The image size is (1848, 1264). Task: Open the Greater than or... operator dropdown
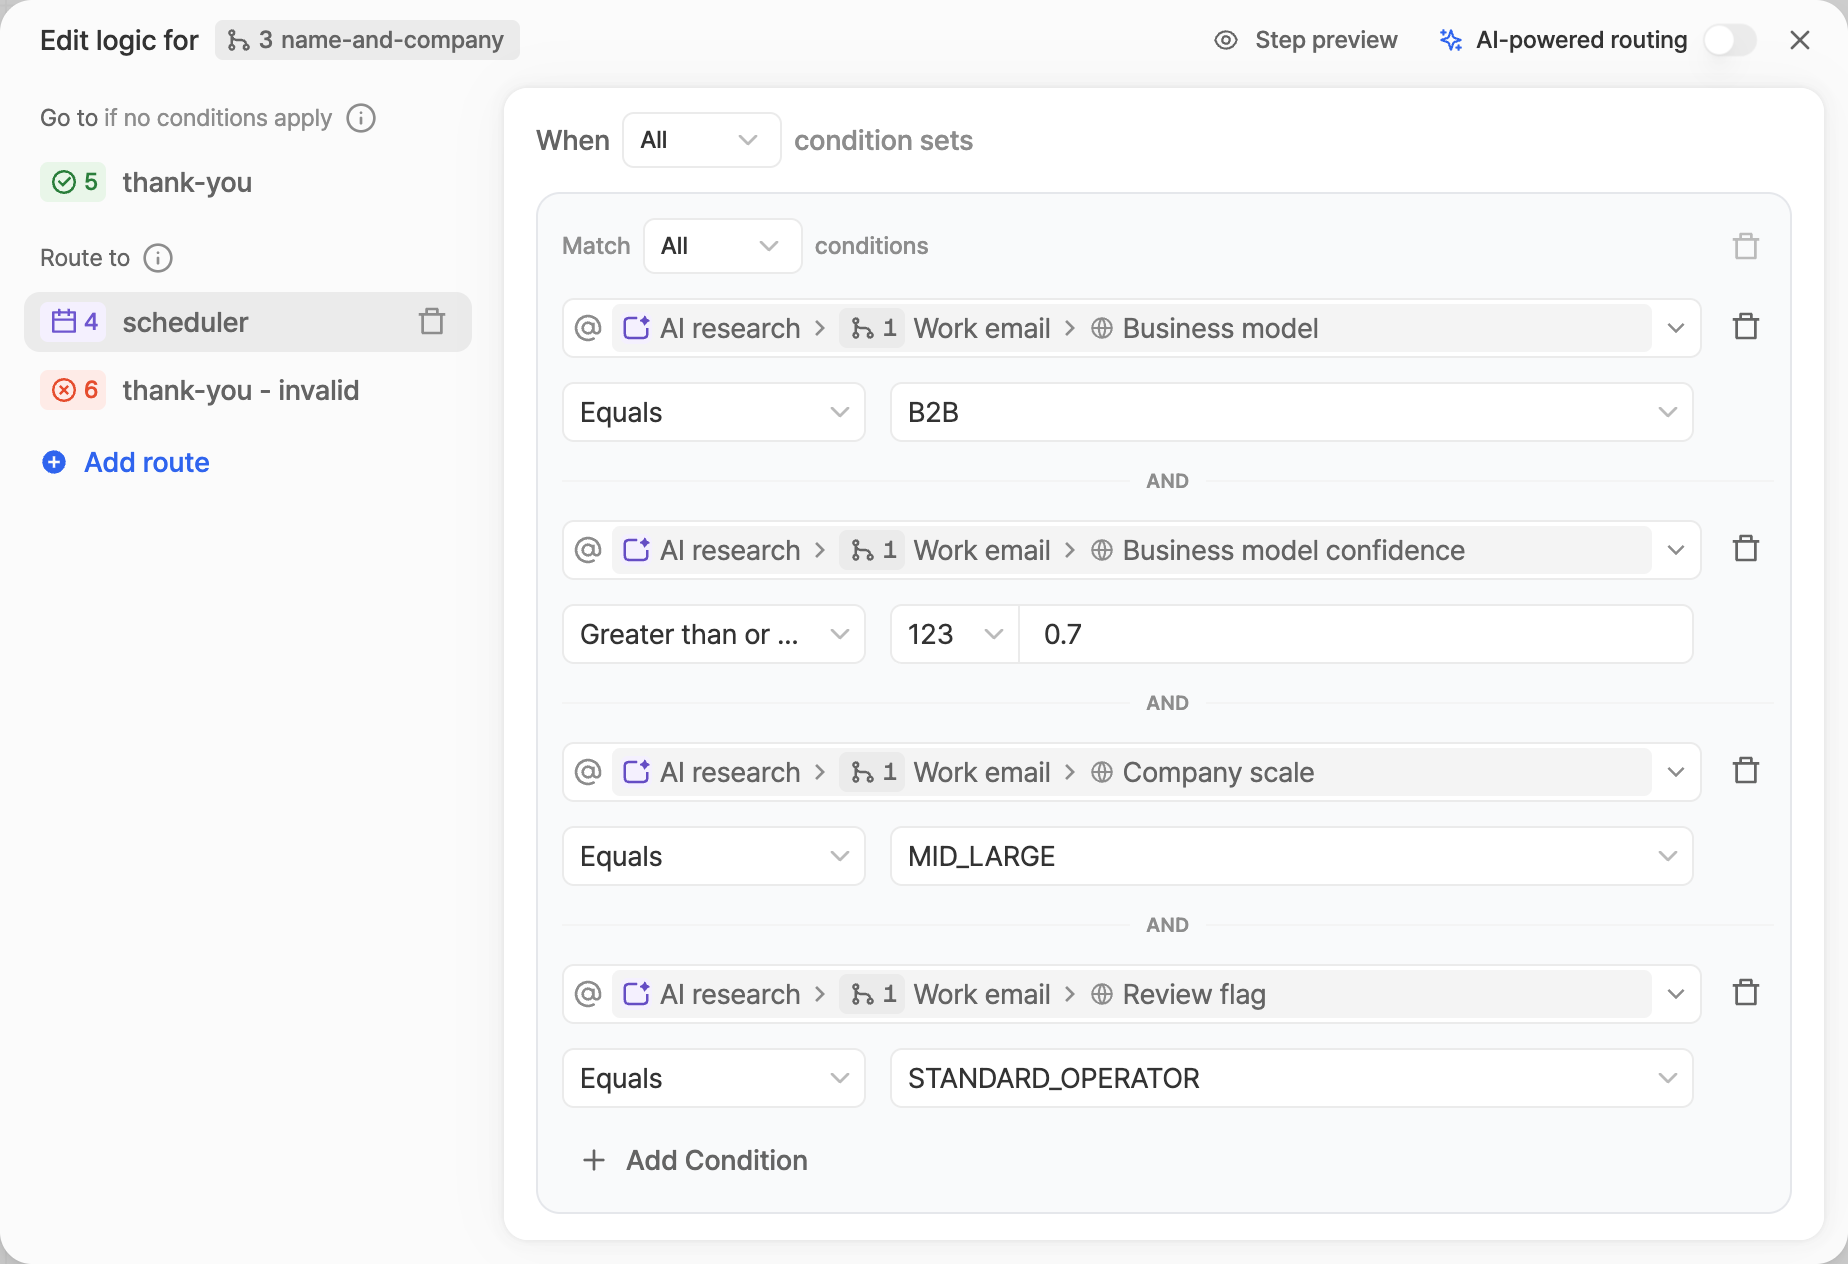pyautogui.click(x=714, y=634)
